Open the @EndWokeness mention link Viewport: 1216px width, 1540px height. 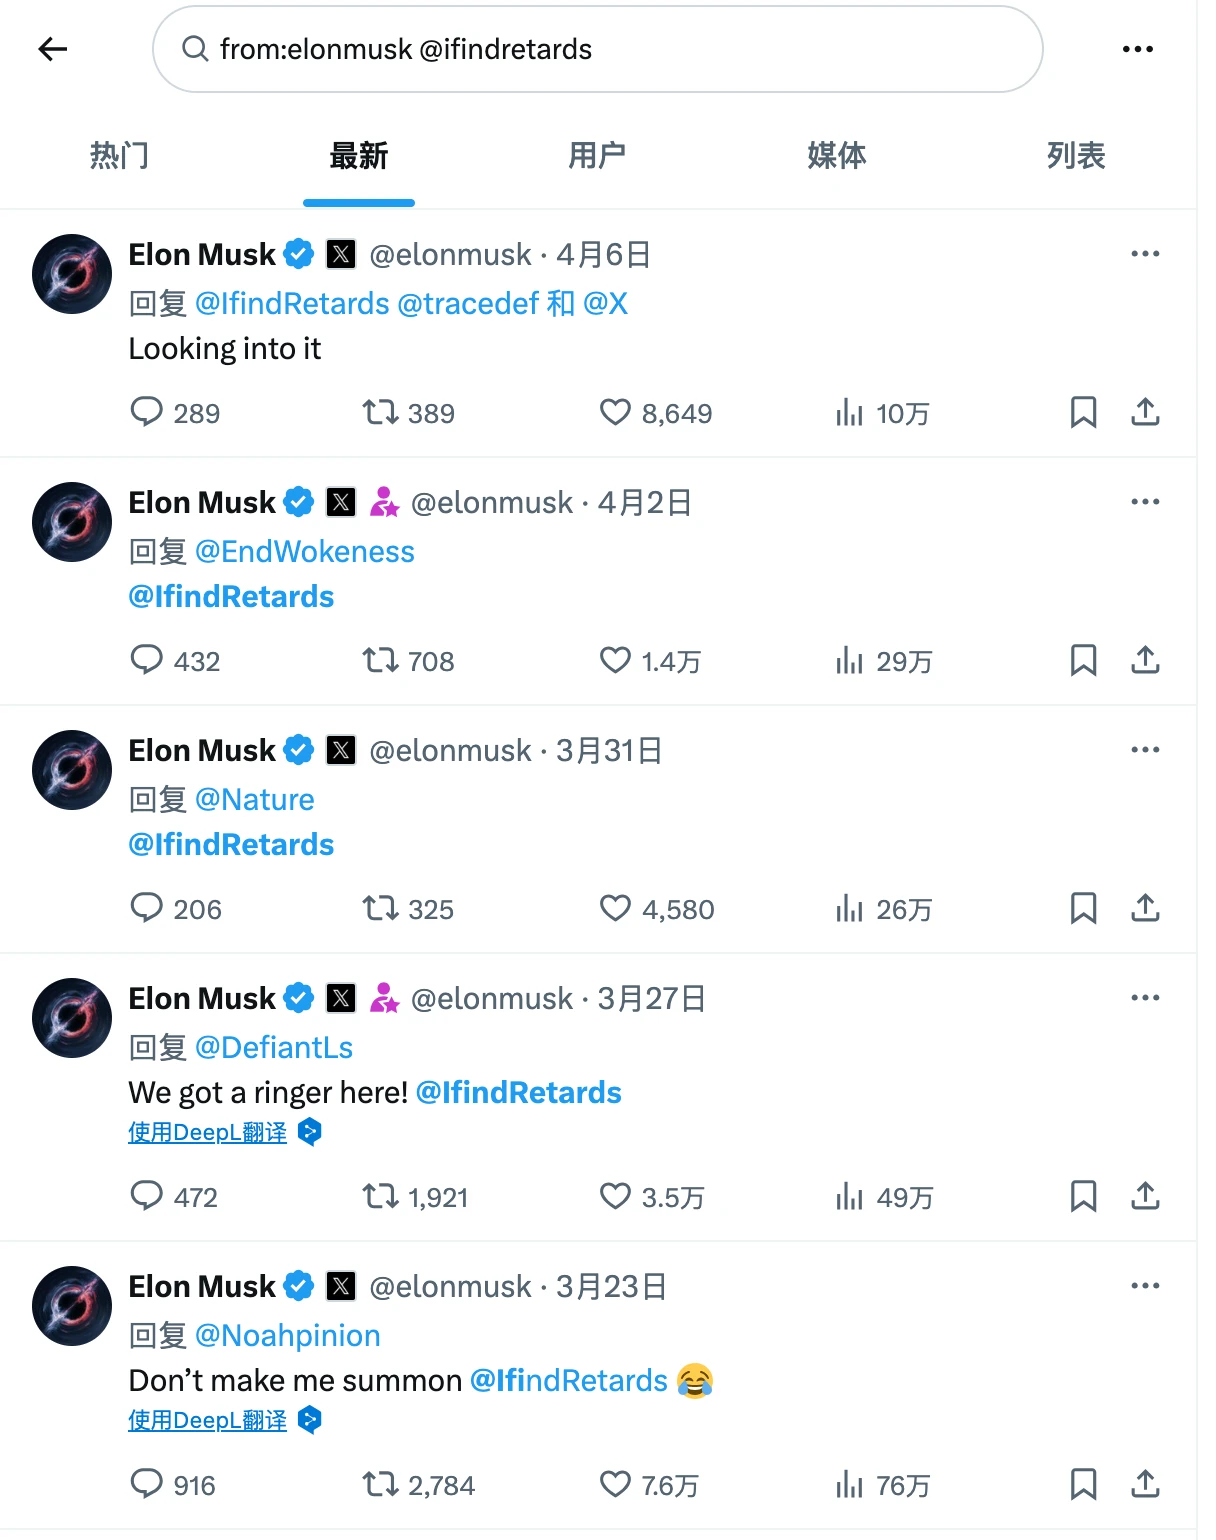click(x=304, y=551)
